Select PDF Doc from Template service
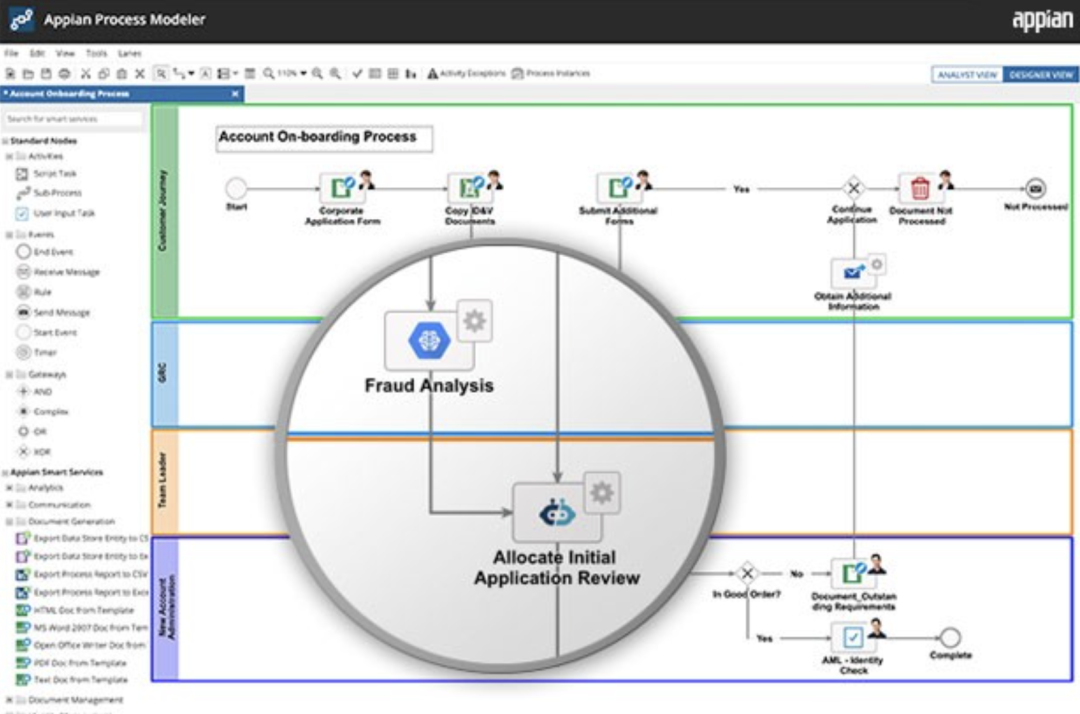The image size is (1080, 714). (72, 663)
